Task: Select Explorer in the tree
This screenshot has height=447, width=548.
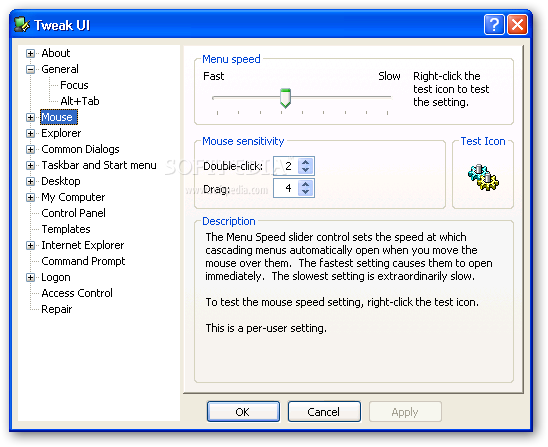Action: point(61,133)
